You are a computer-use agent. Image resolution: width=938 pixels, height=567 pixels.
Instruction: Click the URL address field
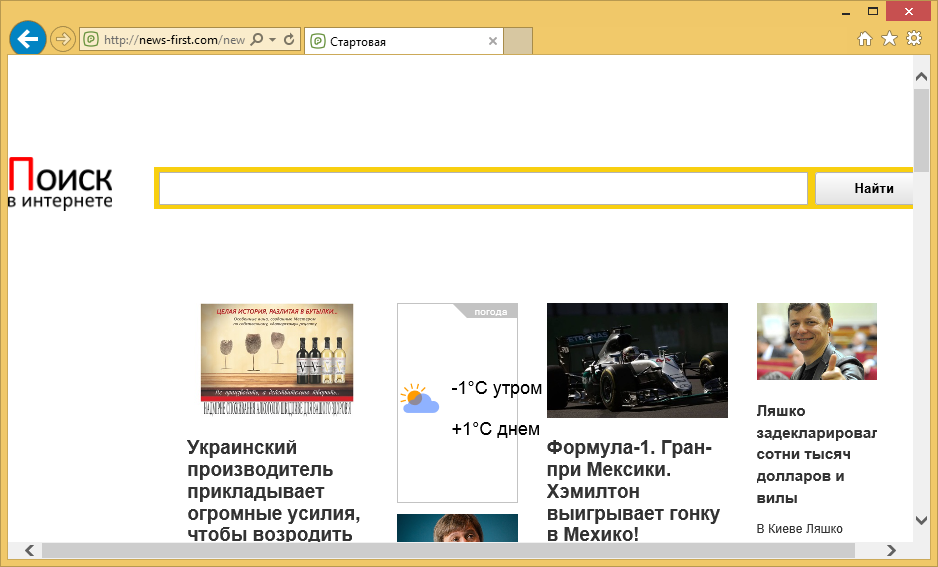(172, 40)
